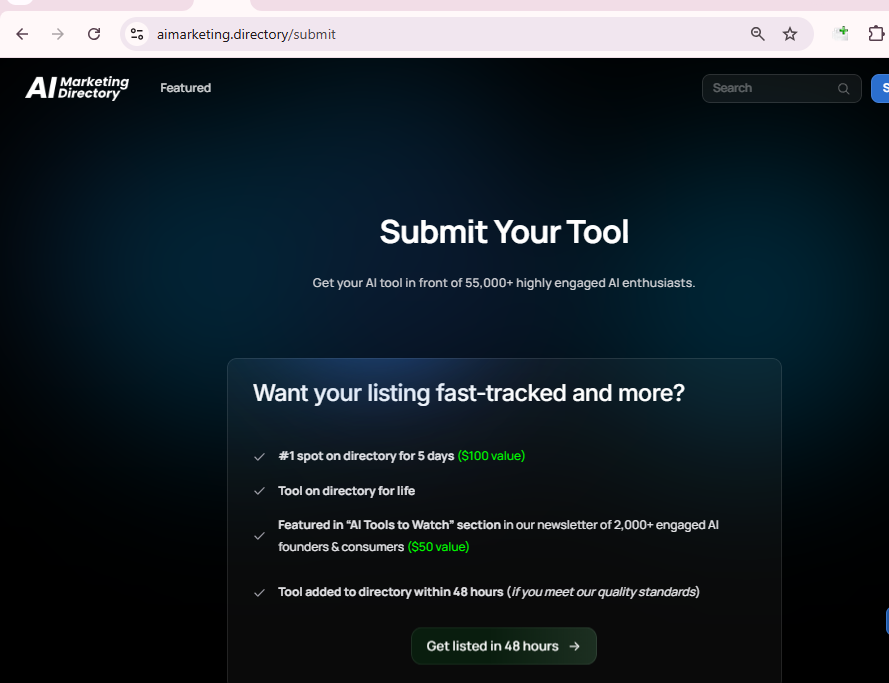
Task: Click the AI Marketing Directory logo
Action: pyautogui.click(x=77, y=88)
